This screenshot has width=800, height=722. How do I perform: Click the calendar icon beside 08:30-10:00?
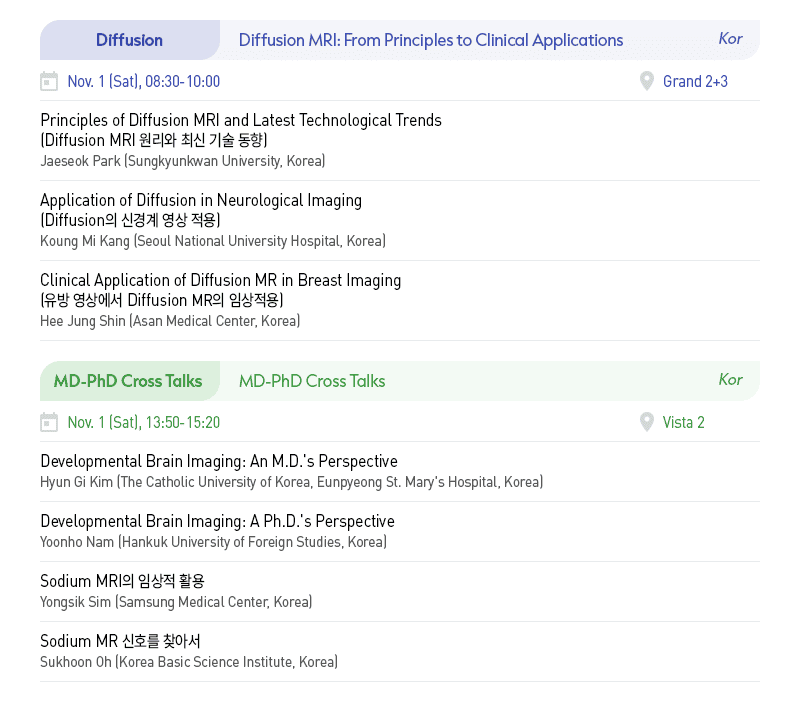pos(49,81)
